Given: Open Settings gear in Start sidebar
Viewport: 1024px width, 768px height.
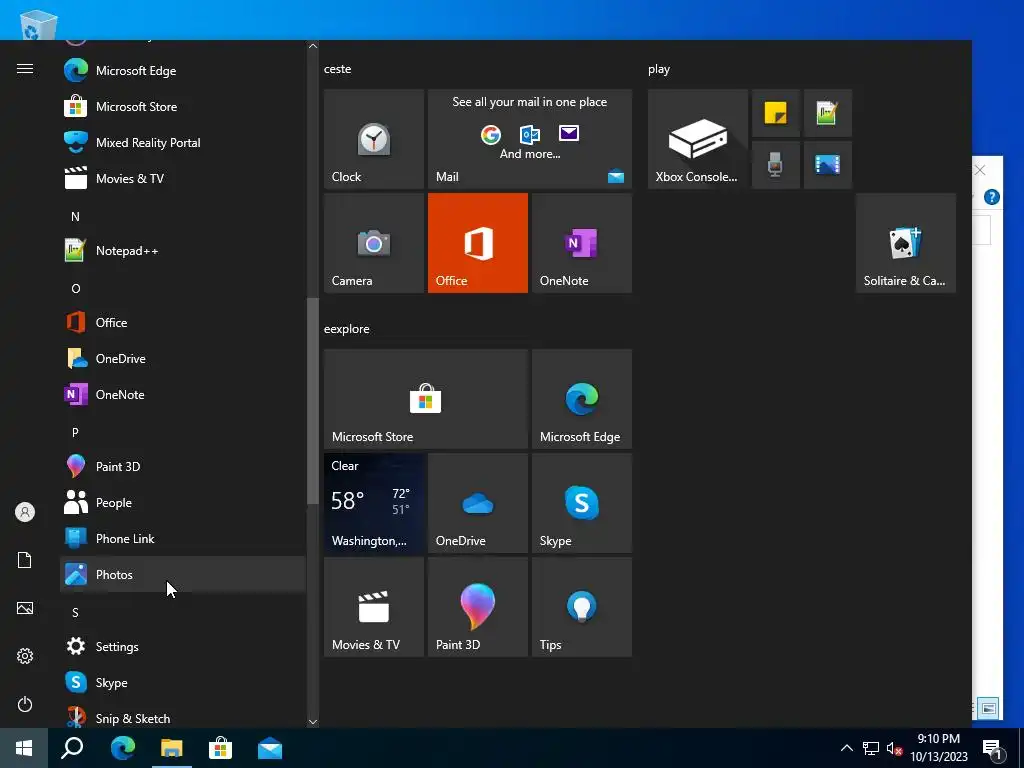Looking at the screenshot, I should click(x=25, y=656).
